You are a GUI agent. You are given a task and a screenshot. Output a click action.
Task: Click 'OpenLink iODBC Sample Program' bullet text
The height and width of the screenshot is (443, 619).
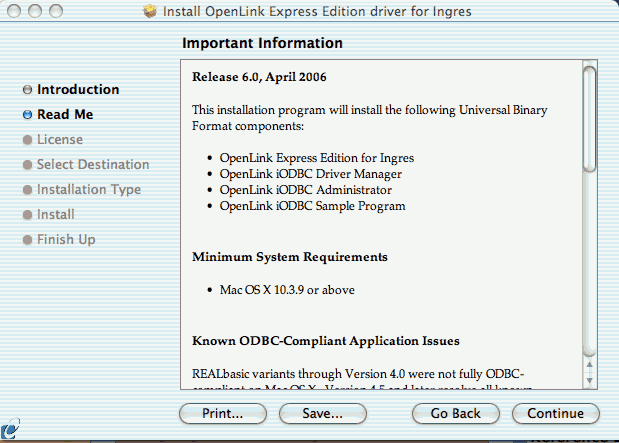point(312,206)
